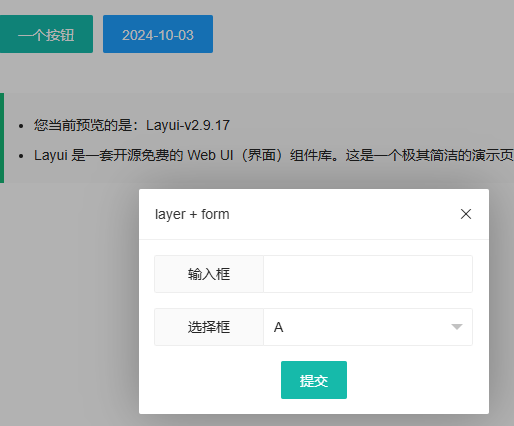Viewport: 514px width, 426px height.
Task: Click the bullet before 您当前预览的是
Action: 21,126
